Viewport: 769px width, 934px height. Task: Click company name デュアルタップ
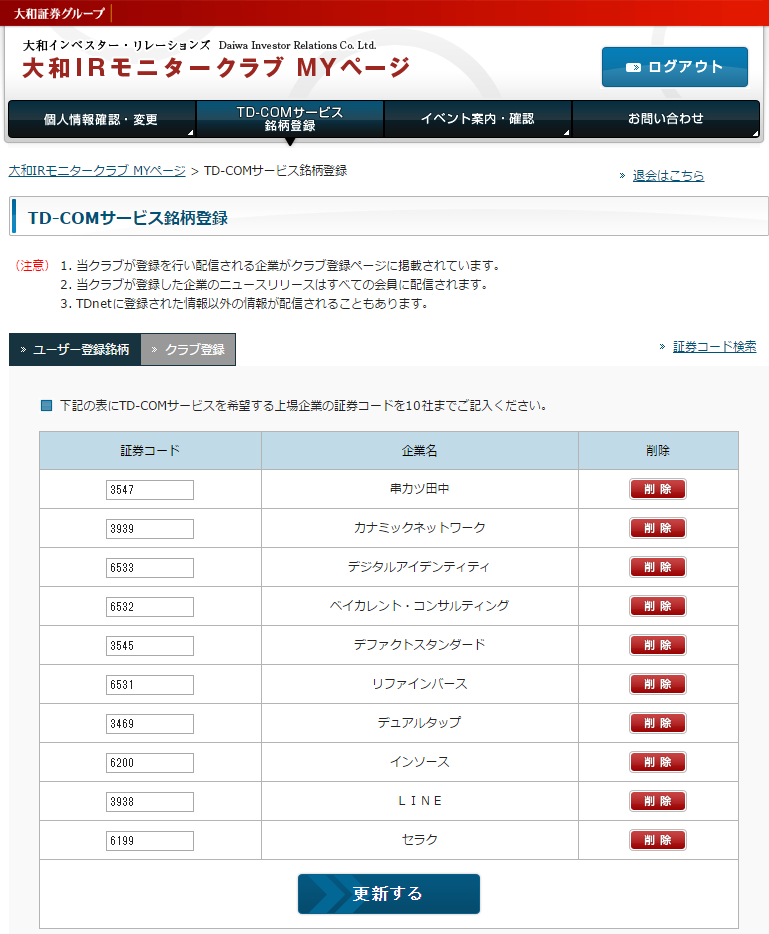[x=419, y=723]
